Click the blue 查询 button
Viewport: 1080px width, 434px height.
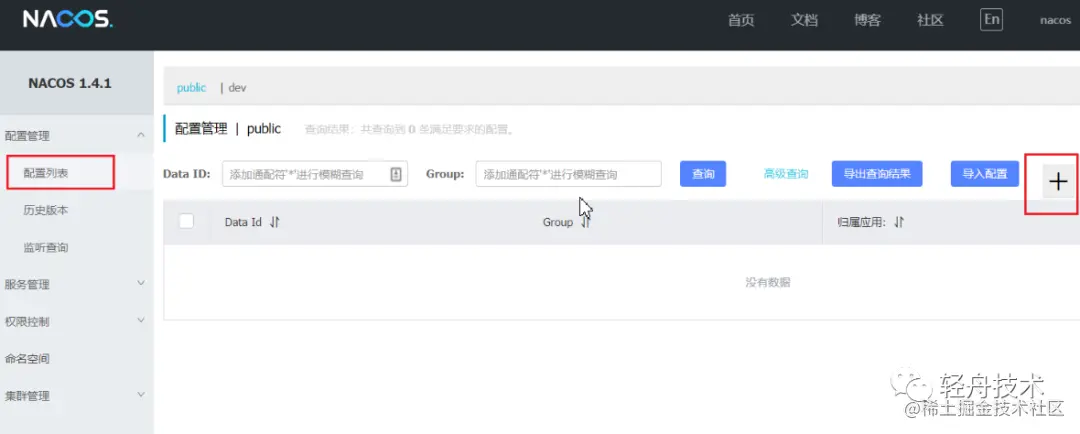[703, 174]
